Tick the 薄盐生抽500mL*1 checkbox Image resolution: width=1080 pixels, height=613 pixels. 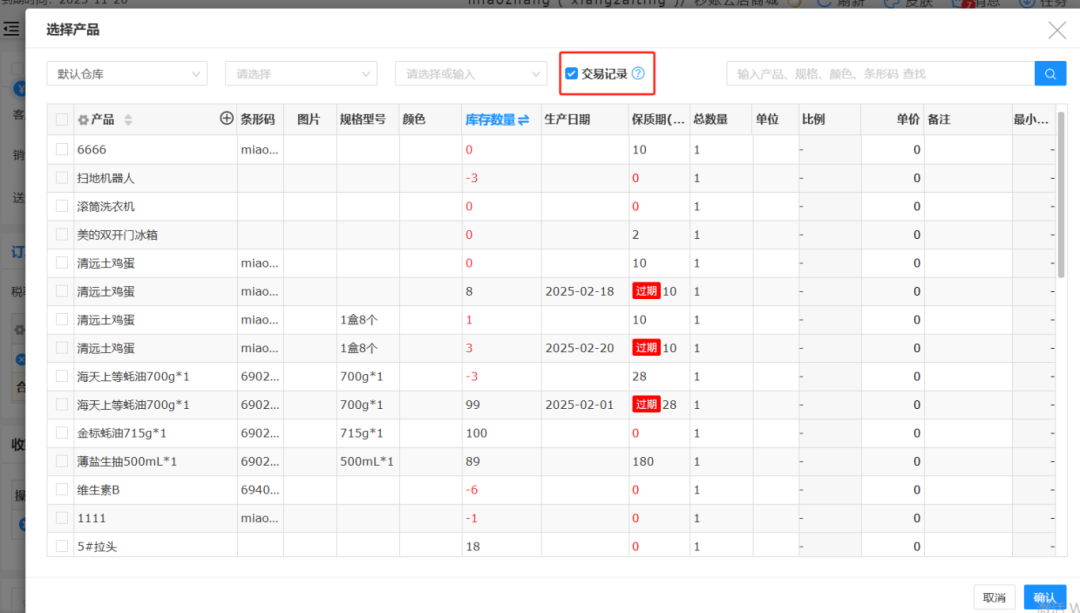pyautogui.click(x=62, y=461)
